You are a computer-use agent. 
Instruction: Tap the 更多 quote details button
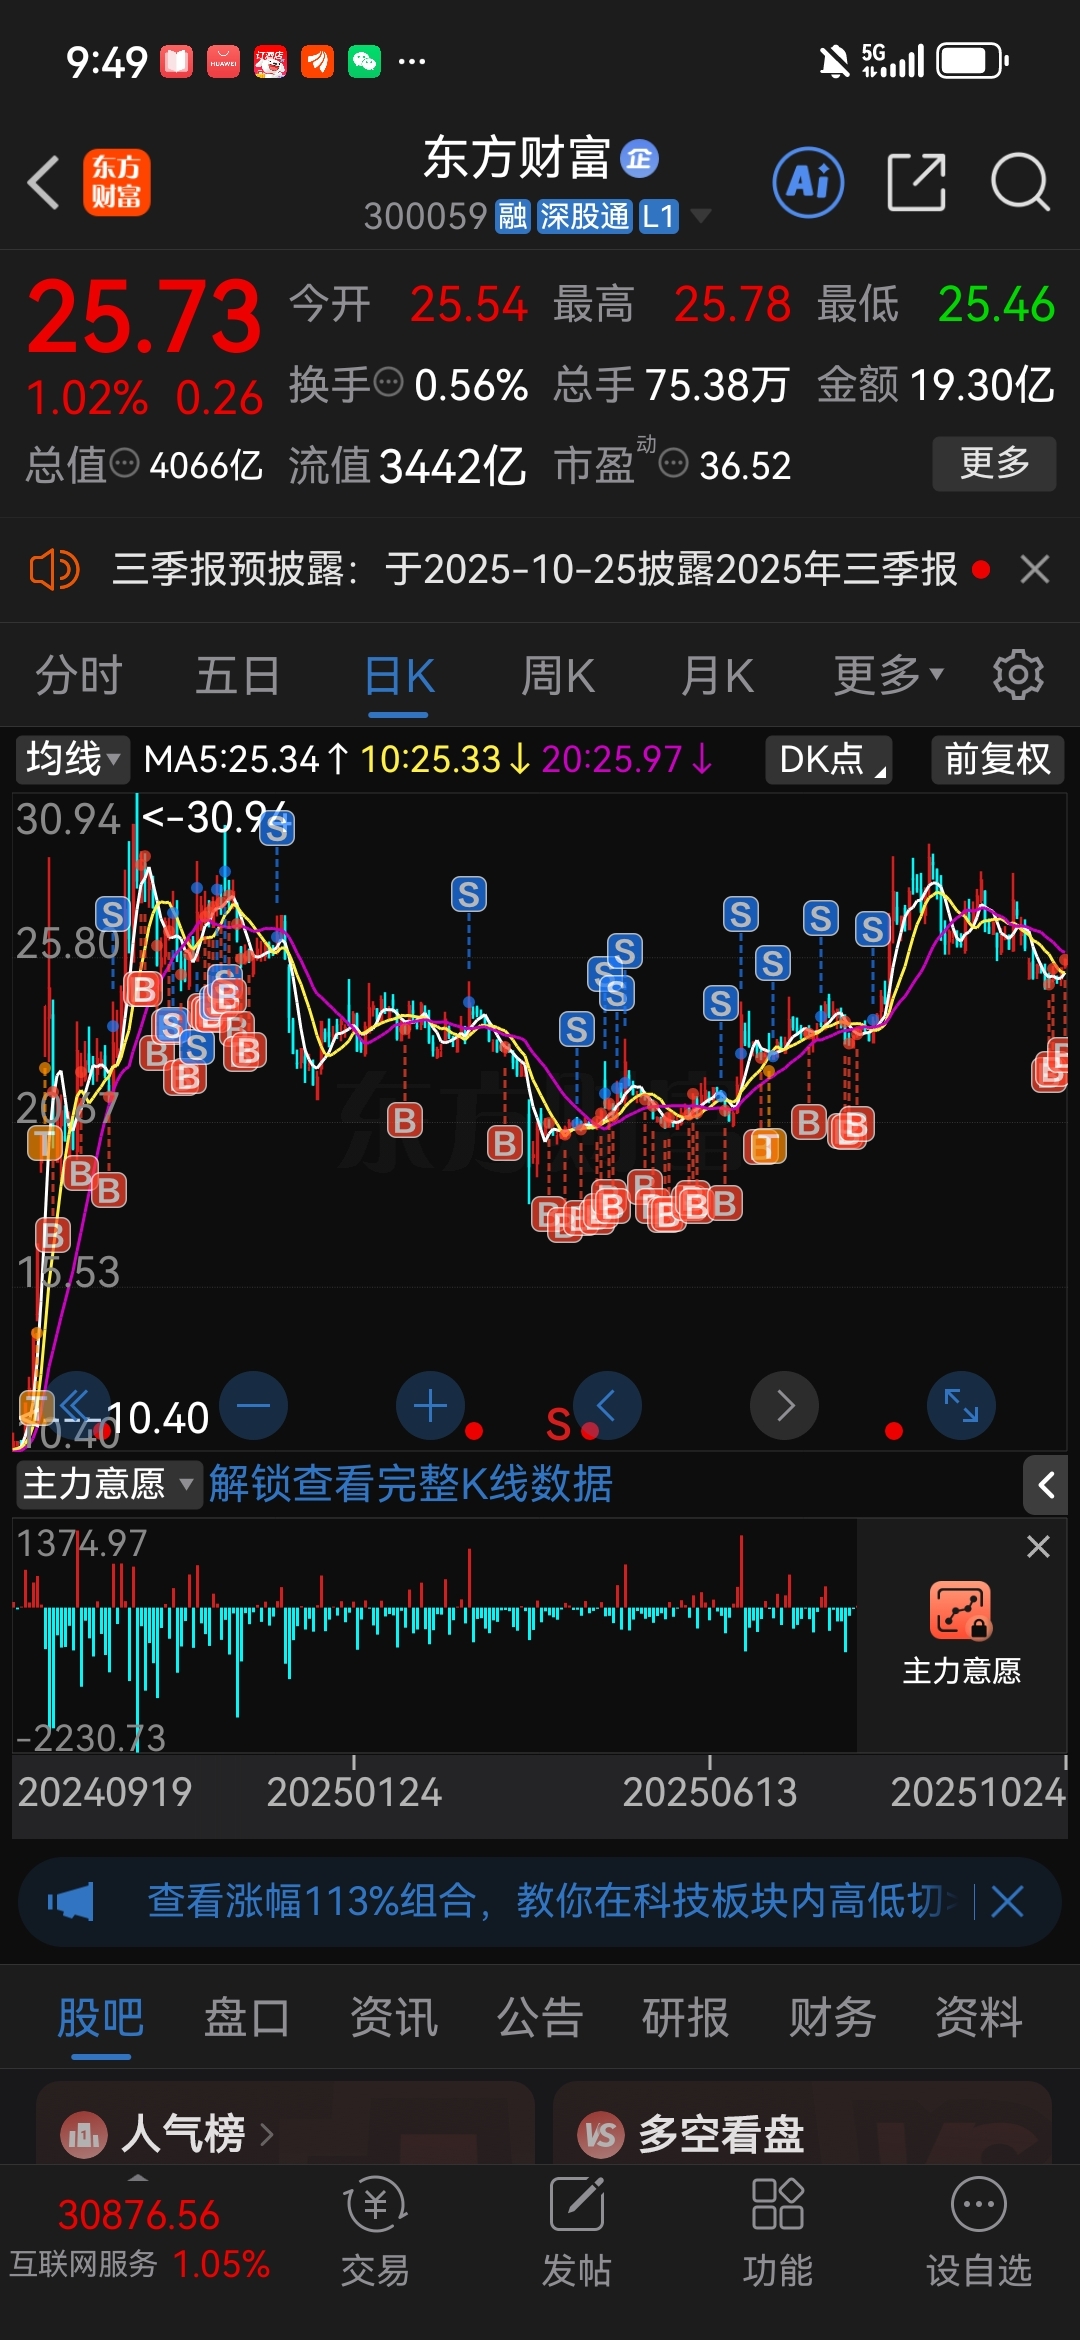click(994, 463)
